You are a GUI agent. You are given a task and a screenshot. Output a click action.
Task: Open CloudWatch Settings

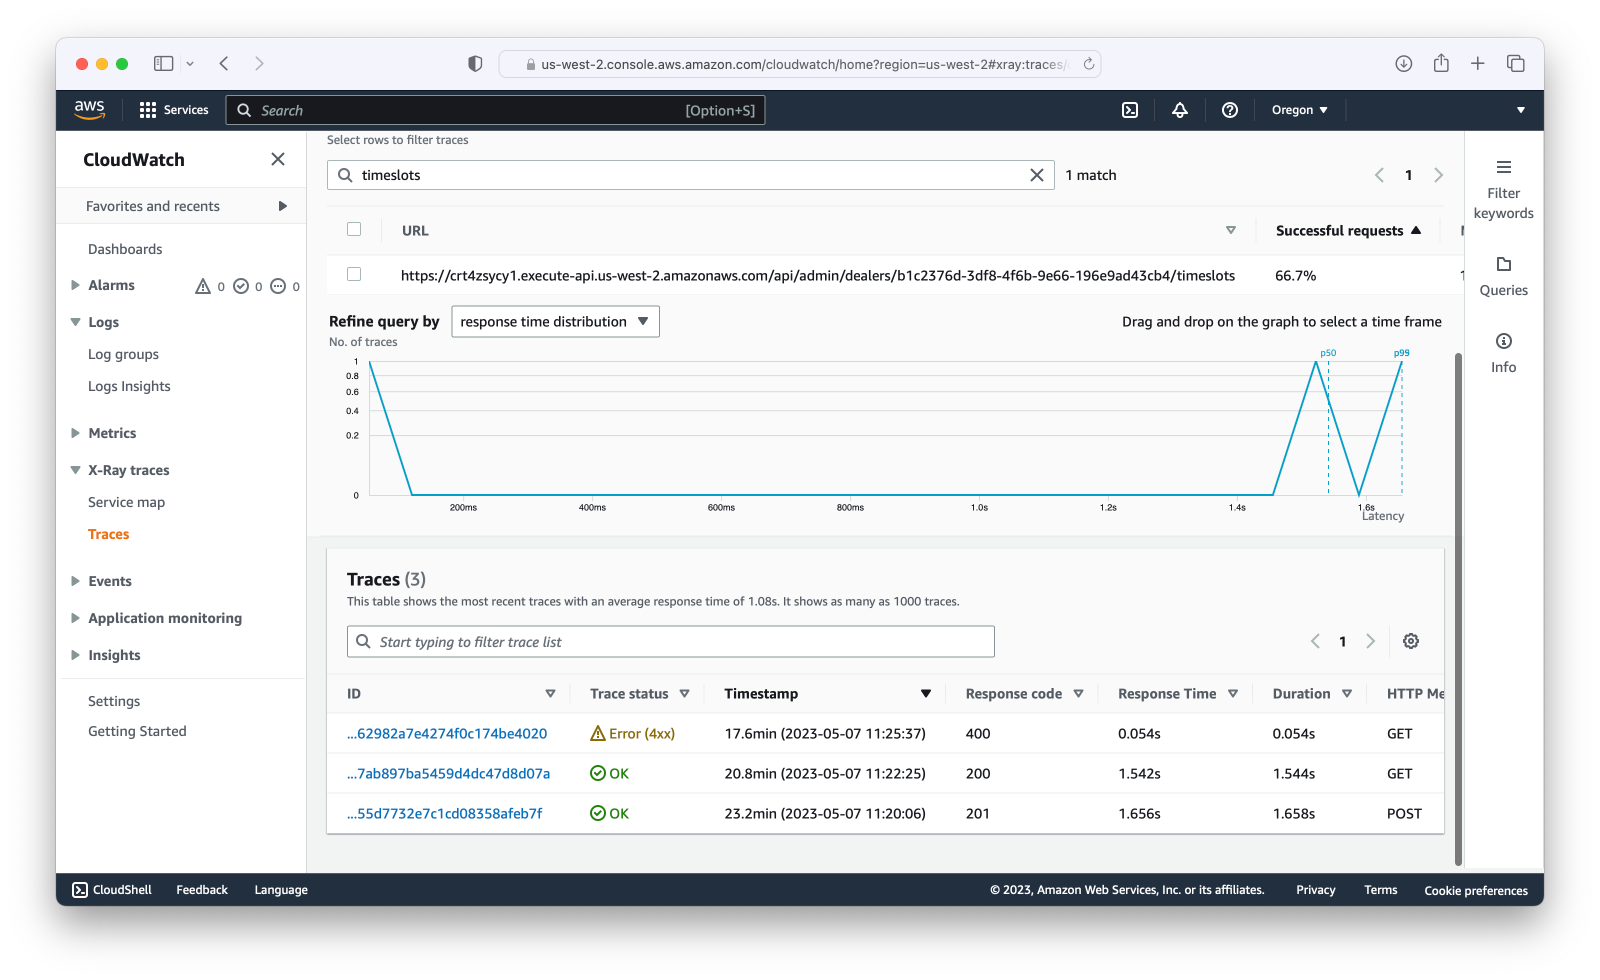pos(114,701)
